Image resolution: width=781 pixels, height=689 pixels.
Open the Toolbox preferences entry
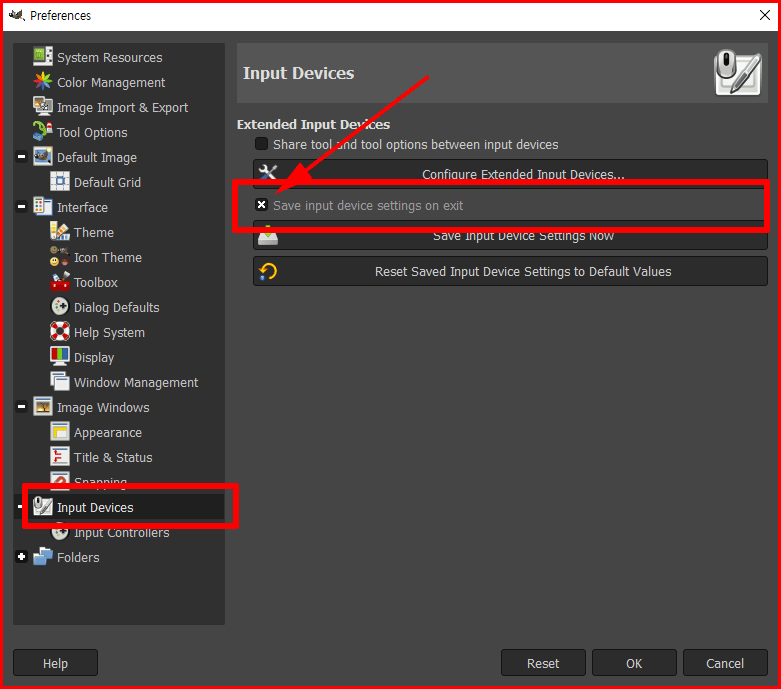pos(96,282)
